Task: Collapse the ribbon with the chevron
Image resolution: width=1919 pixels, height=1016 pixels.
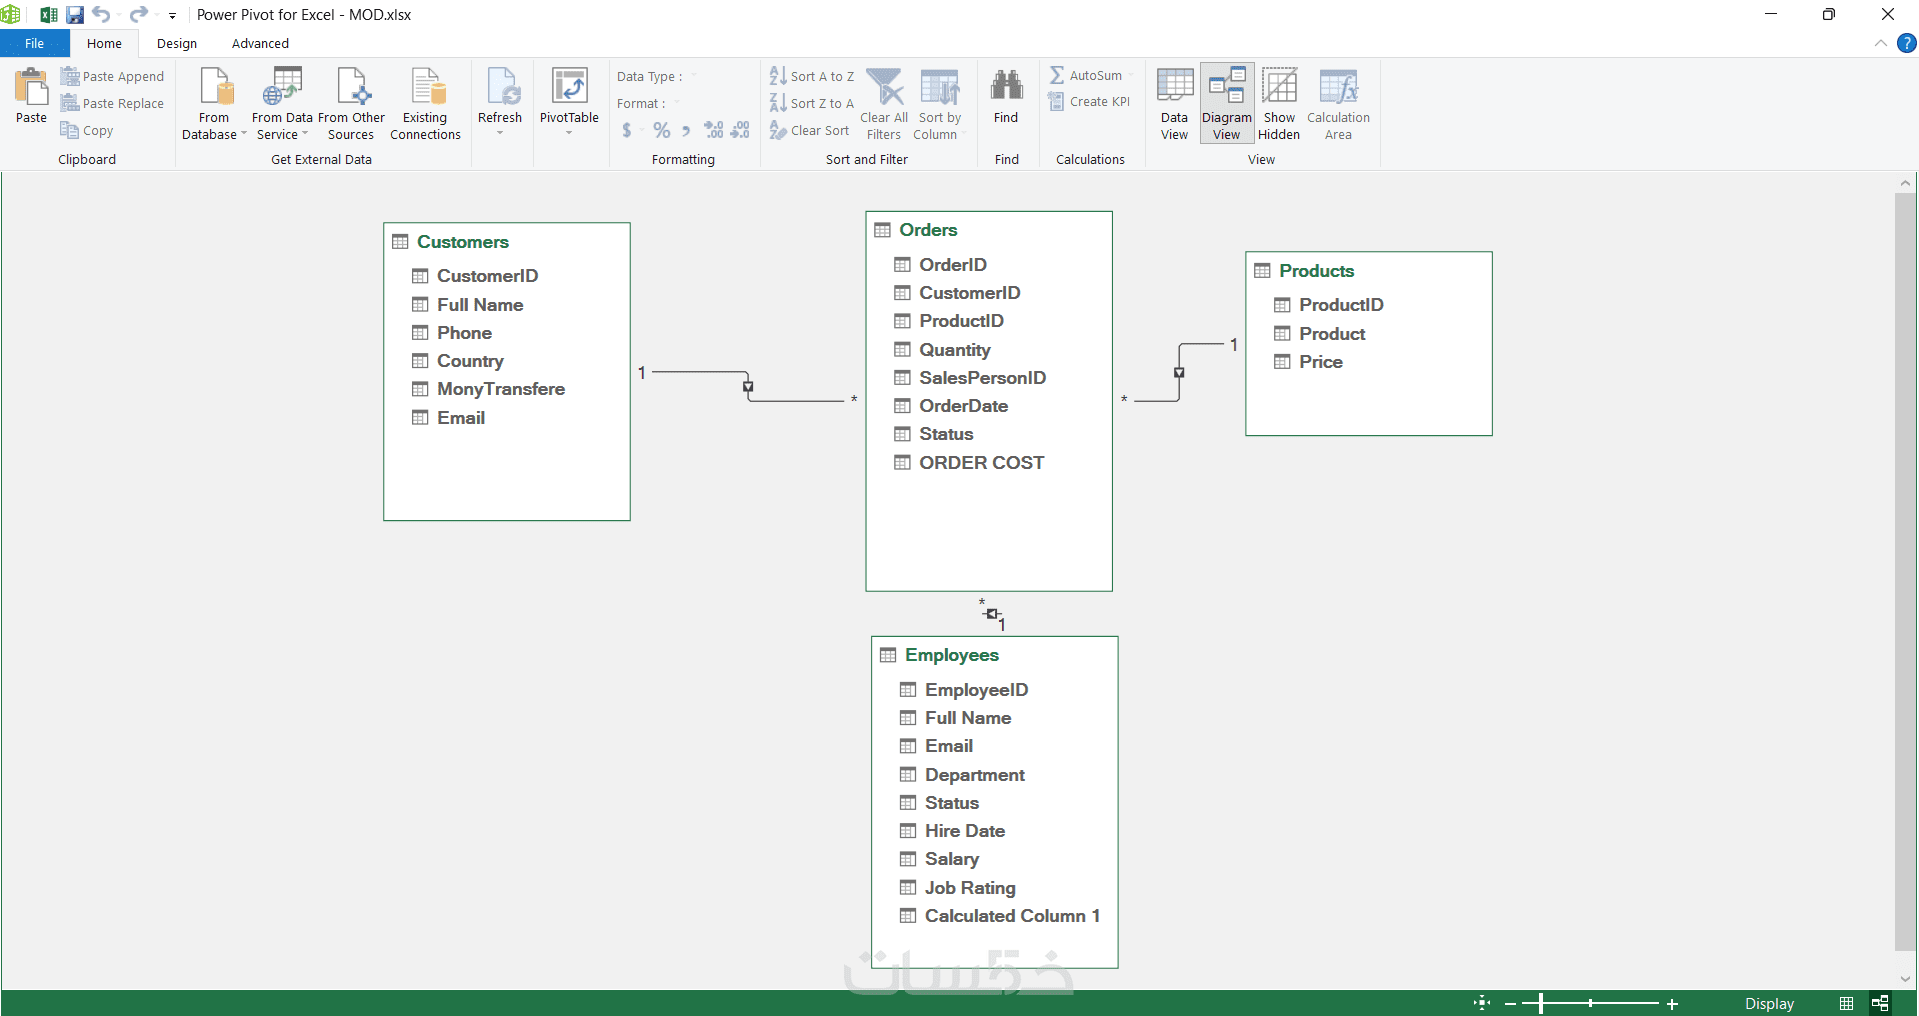Action: pos(1880,43)
